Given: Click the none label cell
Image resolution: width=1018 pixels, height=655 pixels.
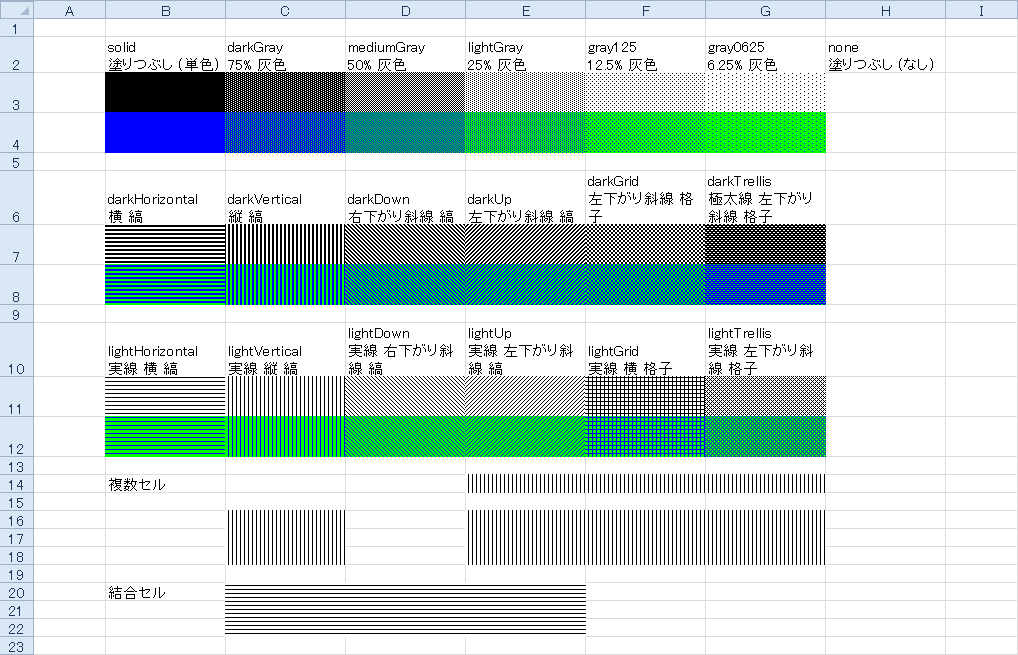Looking at the screenshot, I should pos(885,56).
